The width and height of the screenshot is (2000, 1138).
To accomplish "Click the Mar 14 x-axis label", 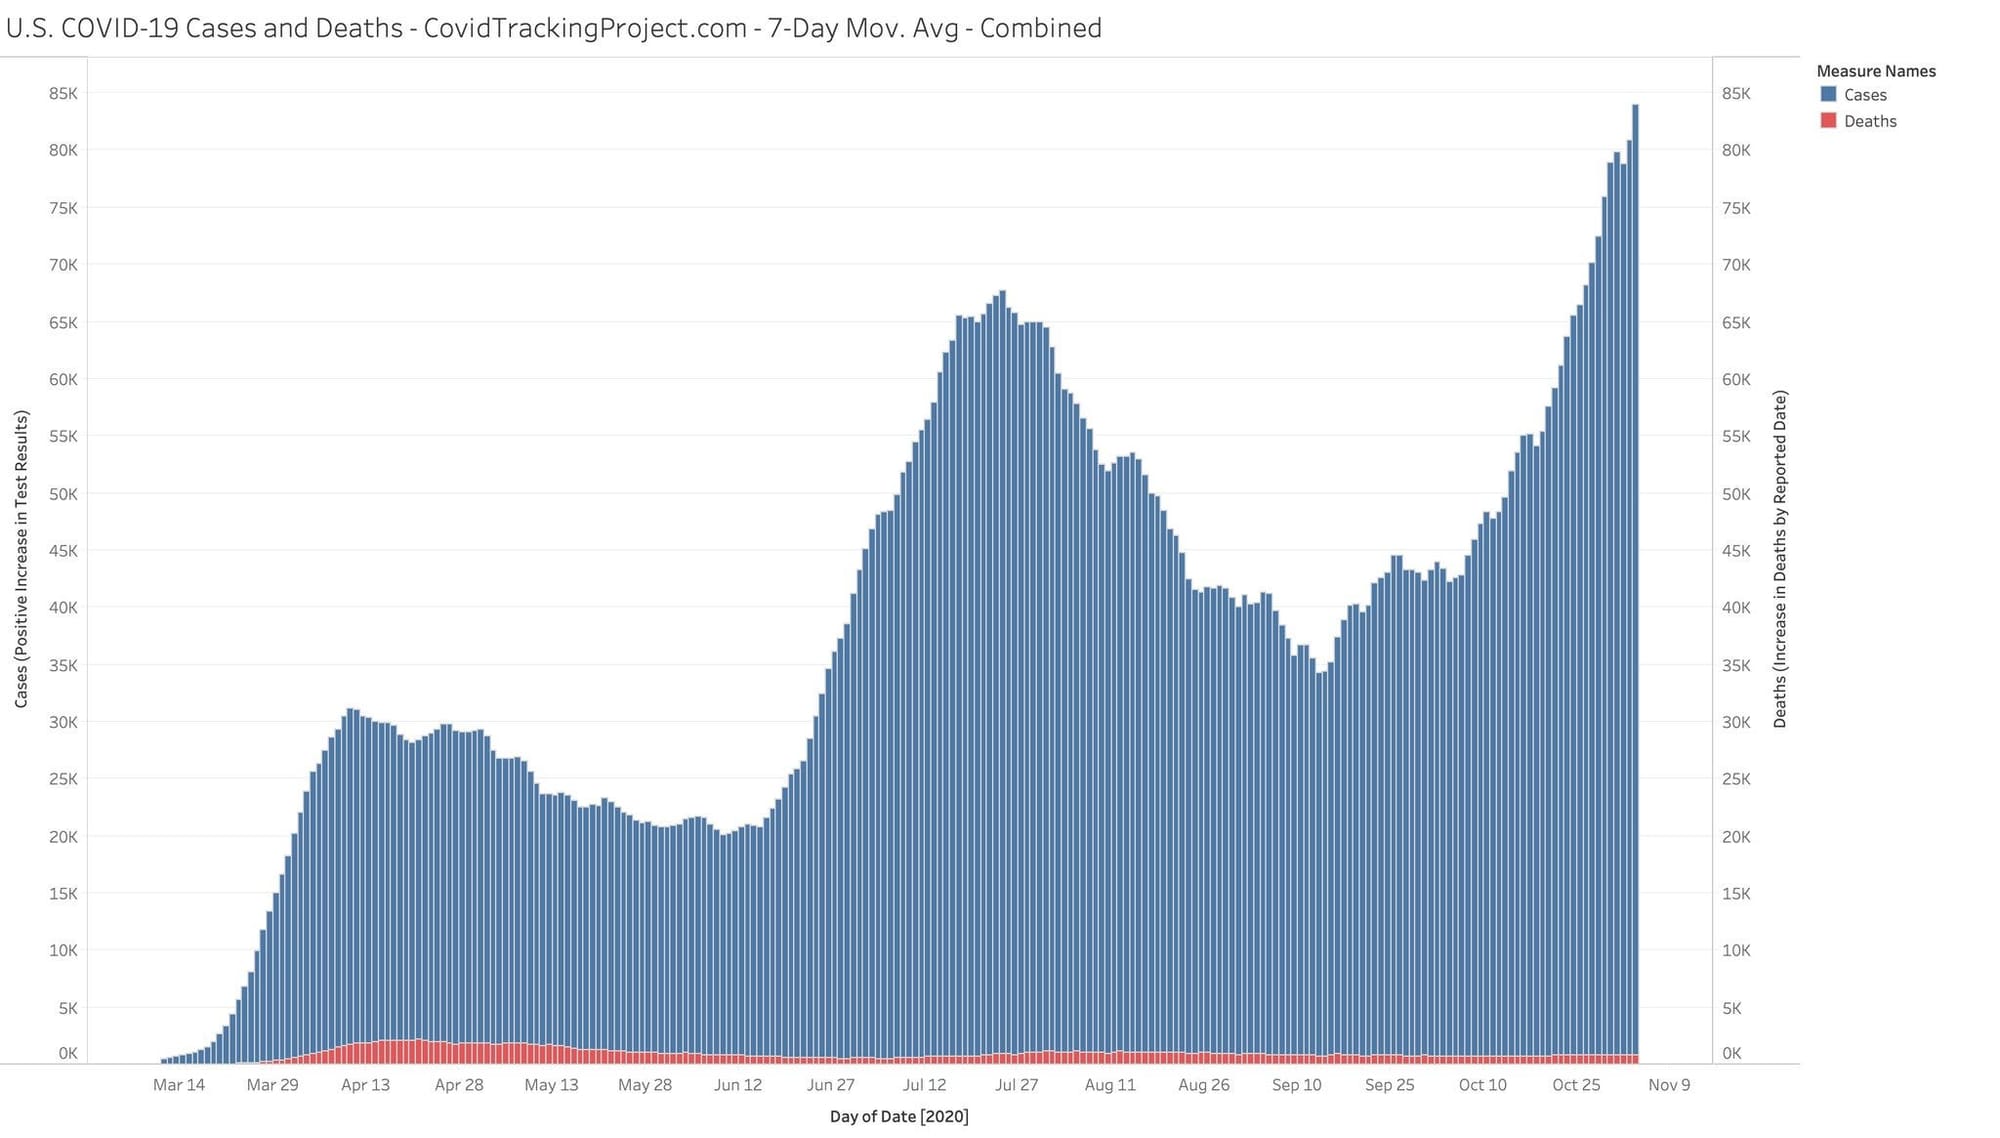I will tap(179, 1085).
